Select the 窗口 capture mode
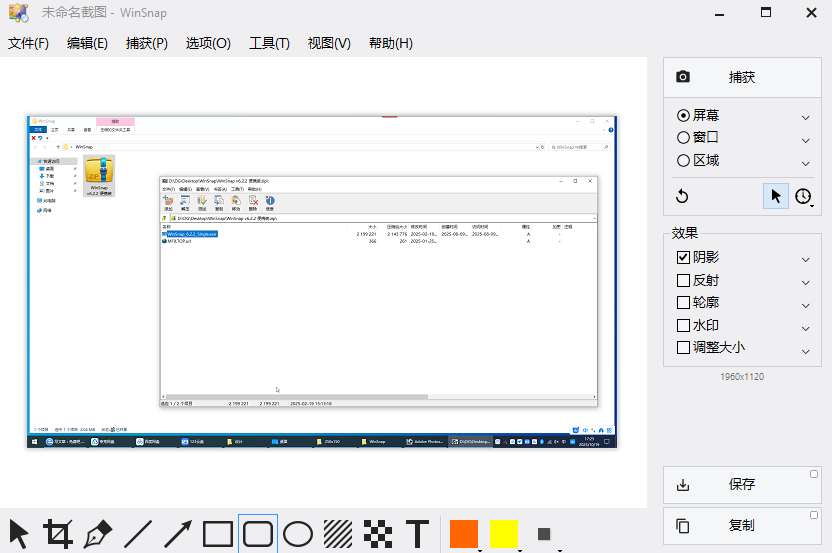The height and width of the screenshot is (553, 832). pos(698,137)
